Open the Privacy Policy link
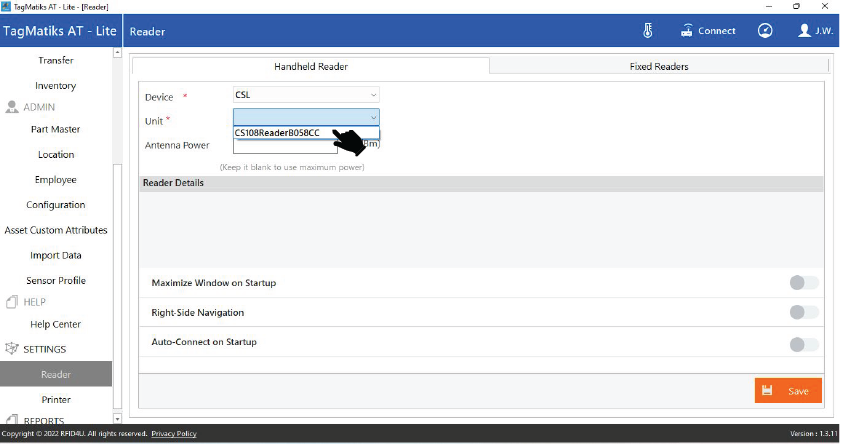This screenshot has width=842, height=444. [174, 434]
